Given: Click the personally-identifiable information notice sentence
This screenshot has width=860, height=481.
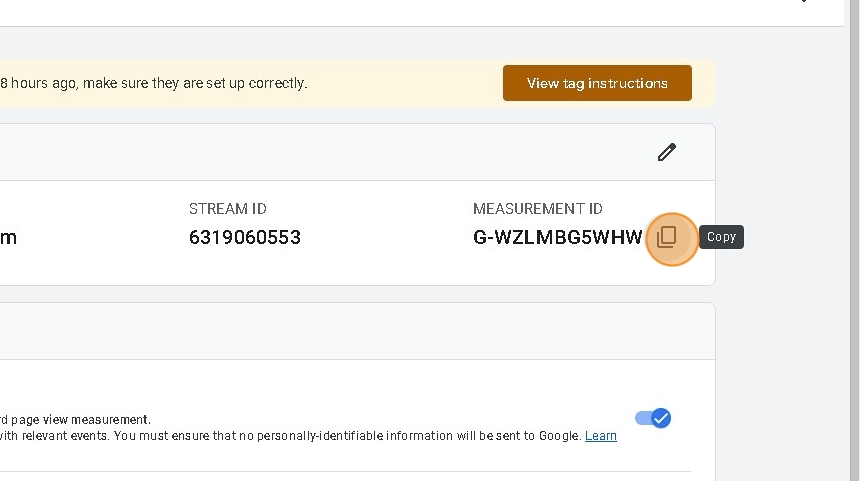Looking at the screenshot, I should 290,436.
